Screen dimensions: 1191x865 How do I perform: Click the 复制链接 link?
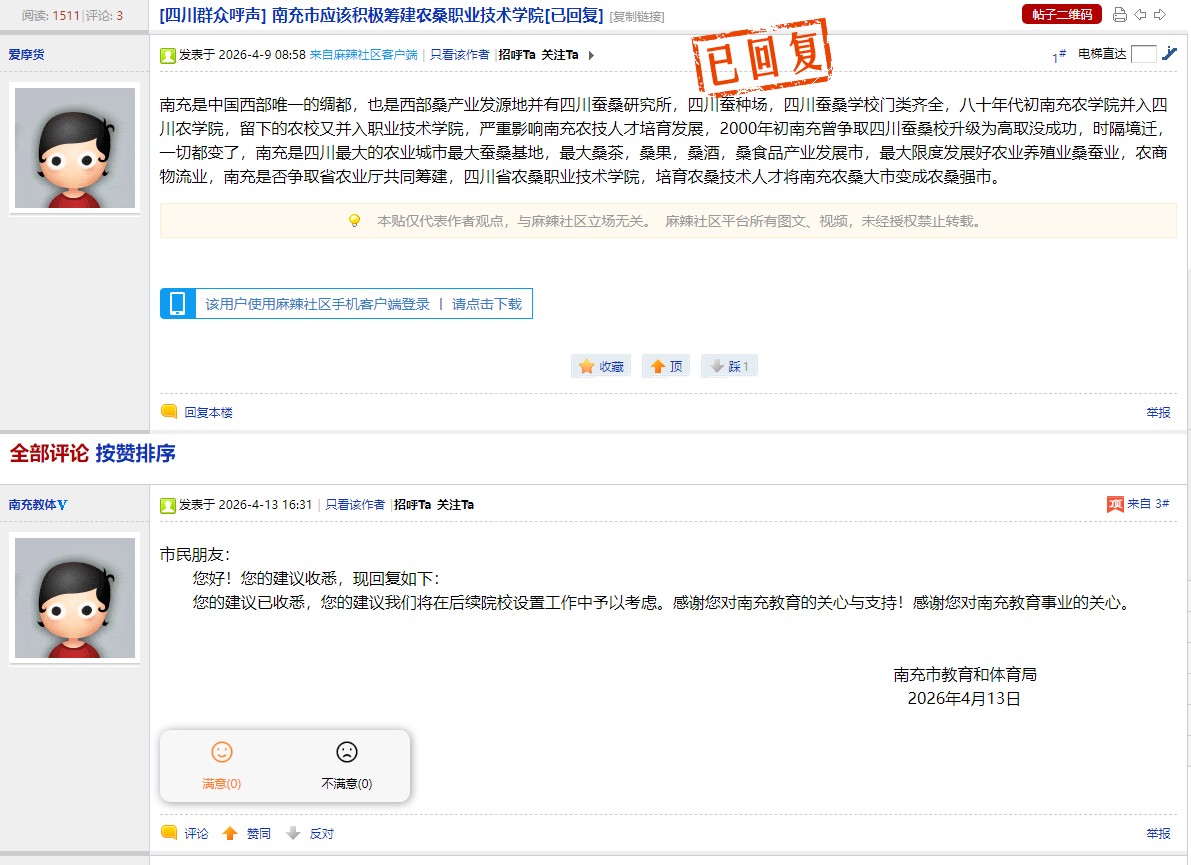coord(637,16)
